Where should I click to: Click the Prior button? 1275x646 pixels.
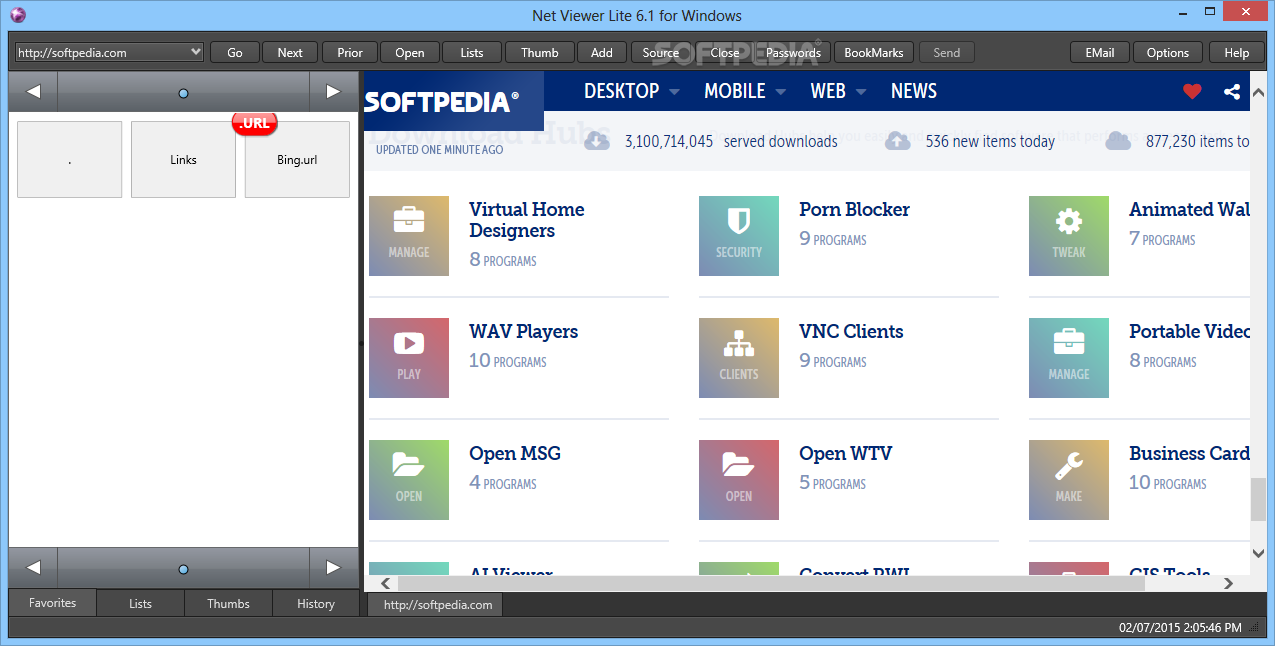350,52
